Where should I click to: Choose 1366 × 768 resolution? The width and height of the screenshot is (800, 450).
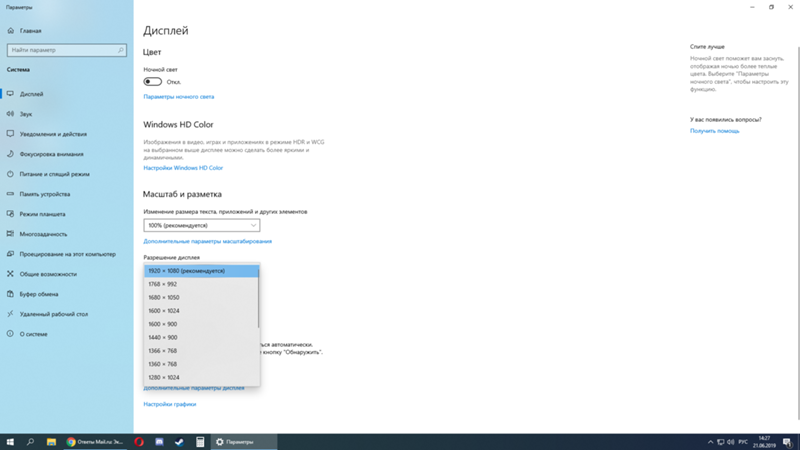coord(201,351)
